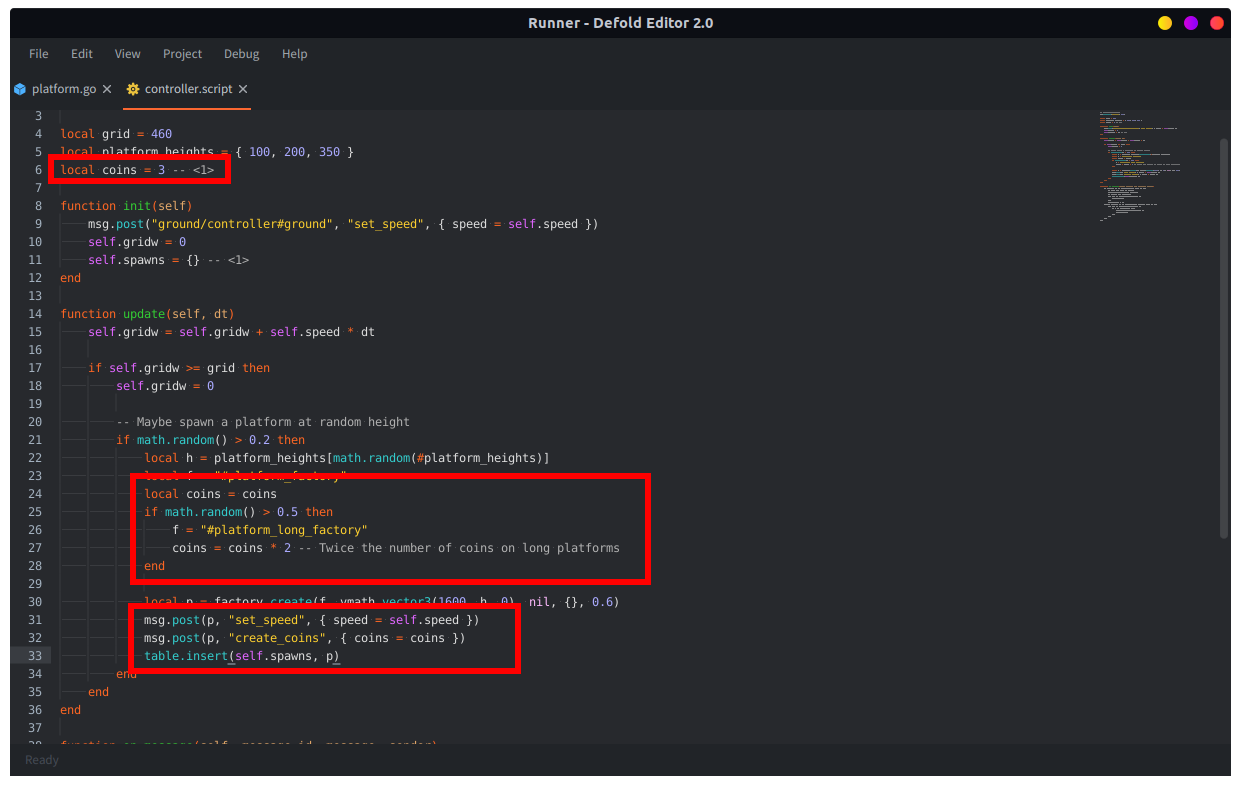The height and width of the screenshot is (786, 1241).
Task: Click the cube icon on platform.go tab
Action: (x=20, y=89)
